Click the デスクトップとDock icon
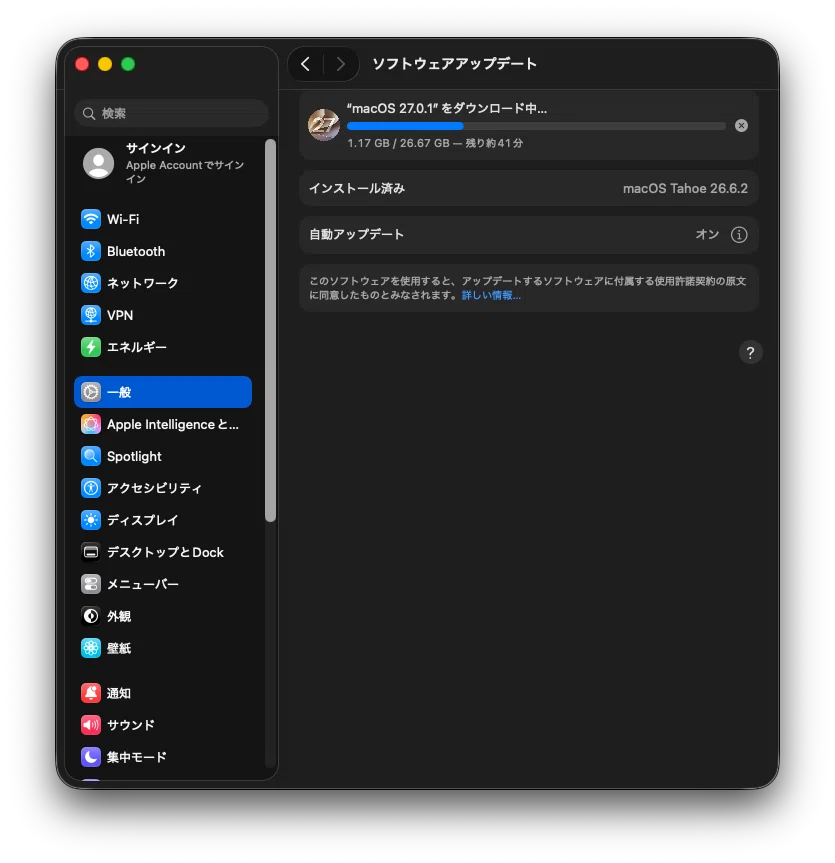 (x=91, y=551)
